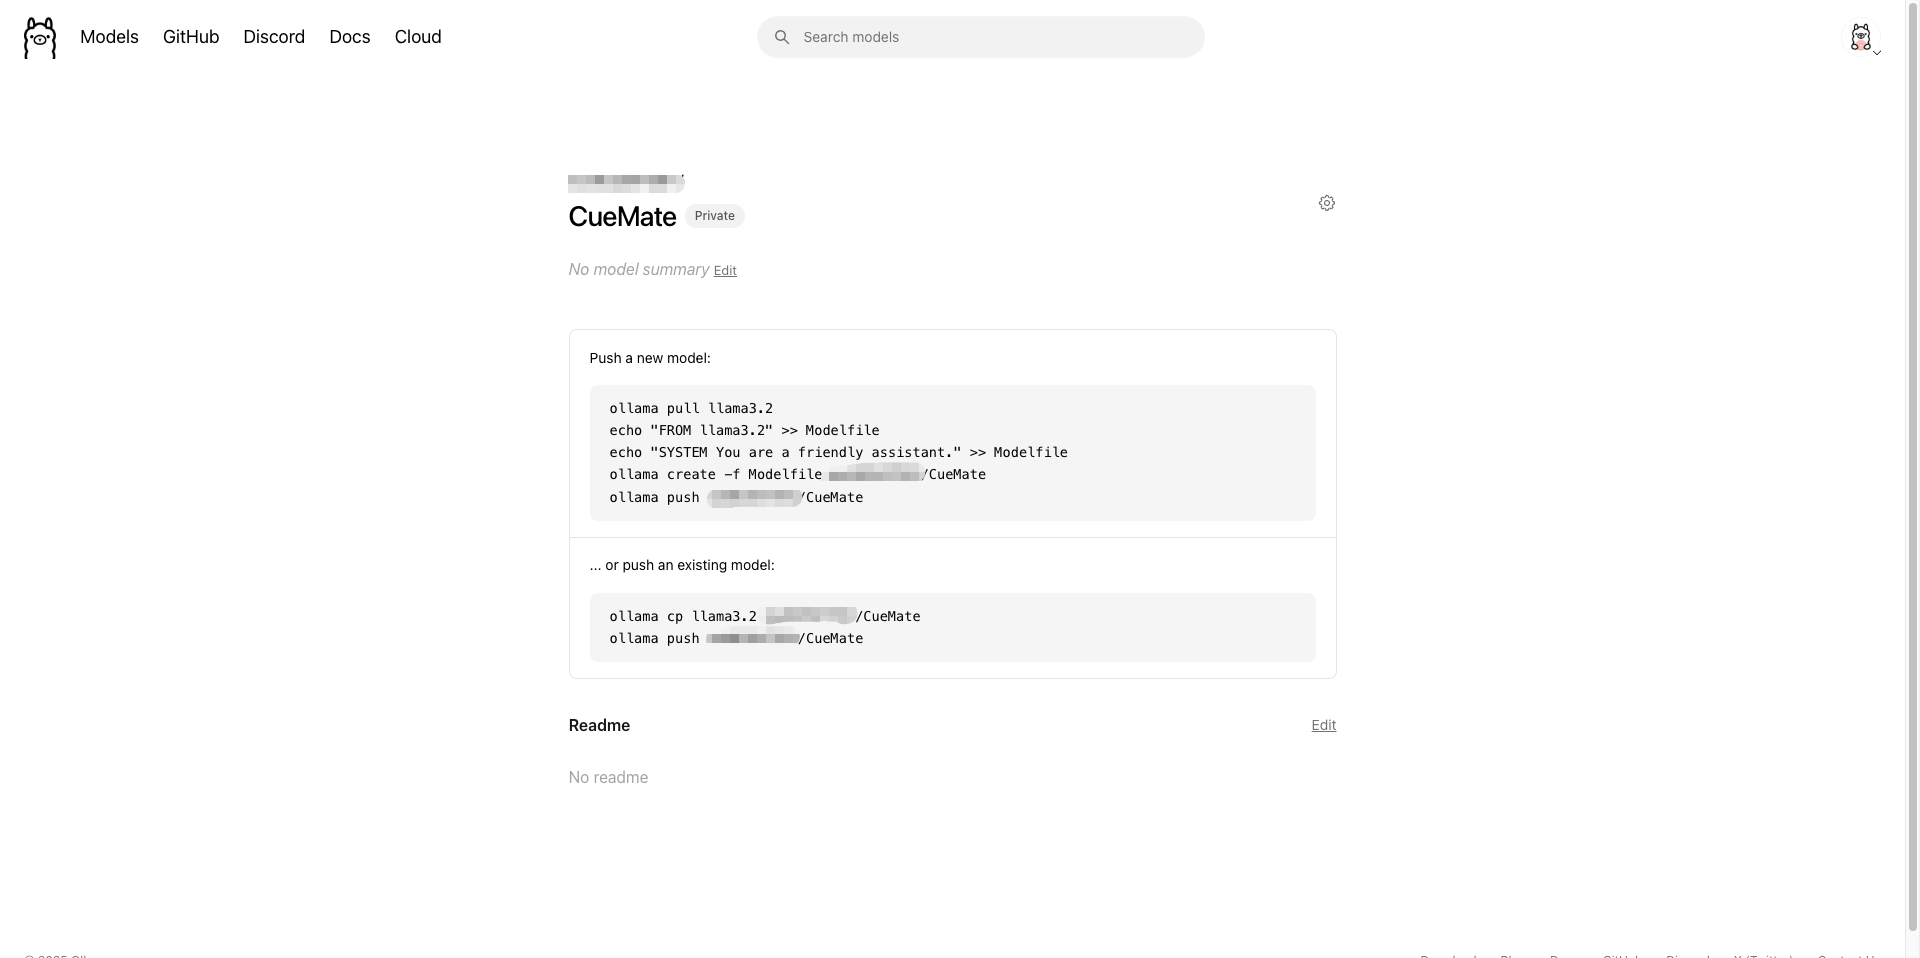Screen dimensions: 1920x958
Task: Go to the GitHub link
Action: point(191,37)
